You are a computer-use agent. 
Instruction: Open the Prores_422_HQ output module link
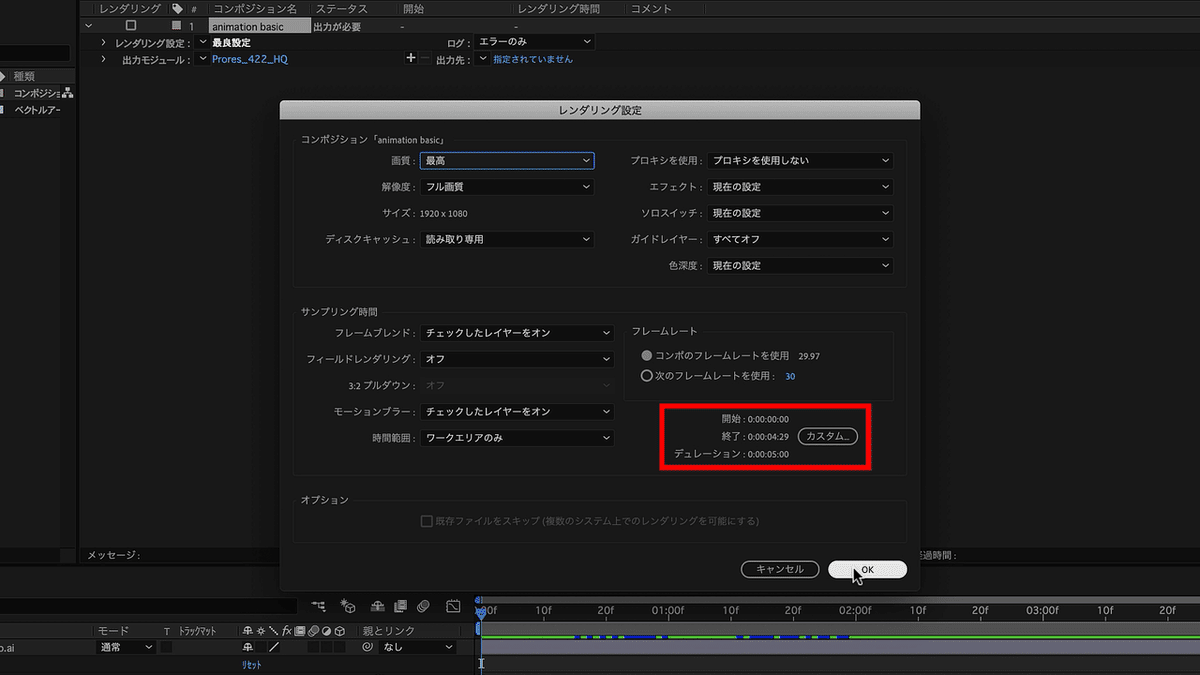pos(250,59)
